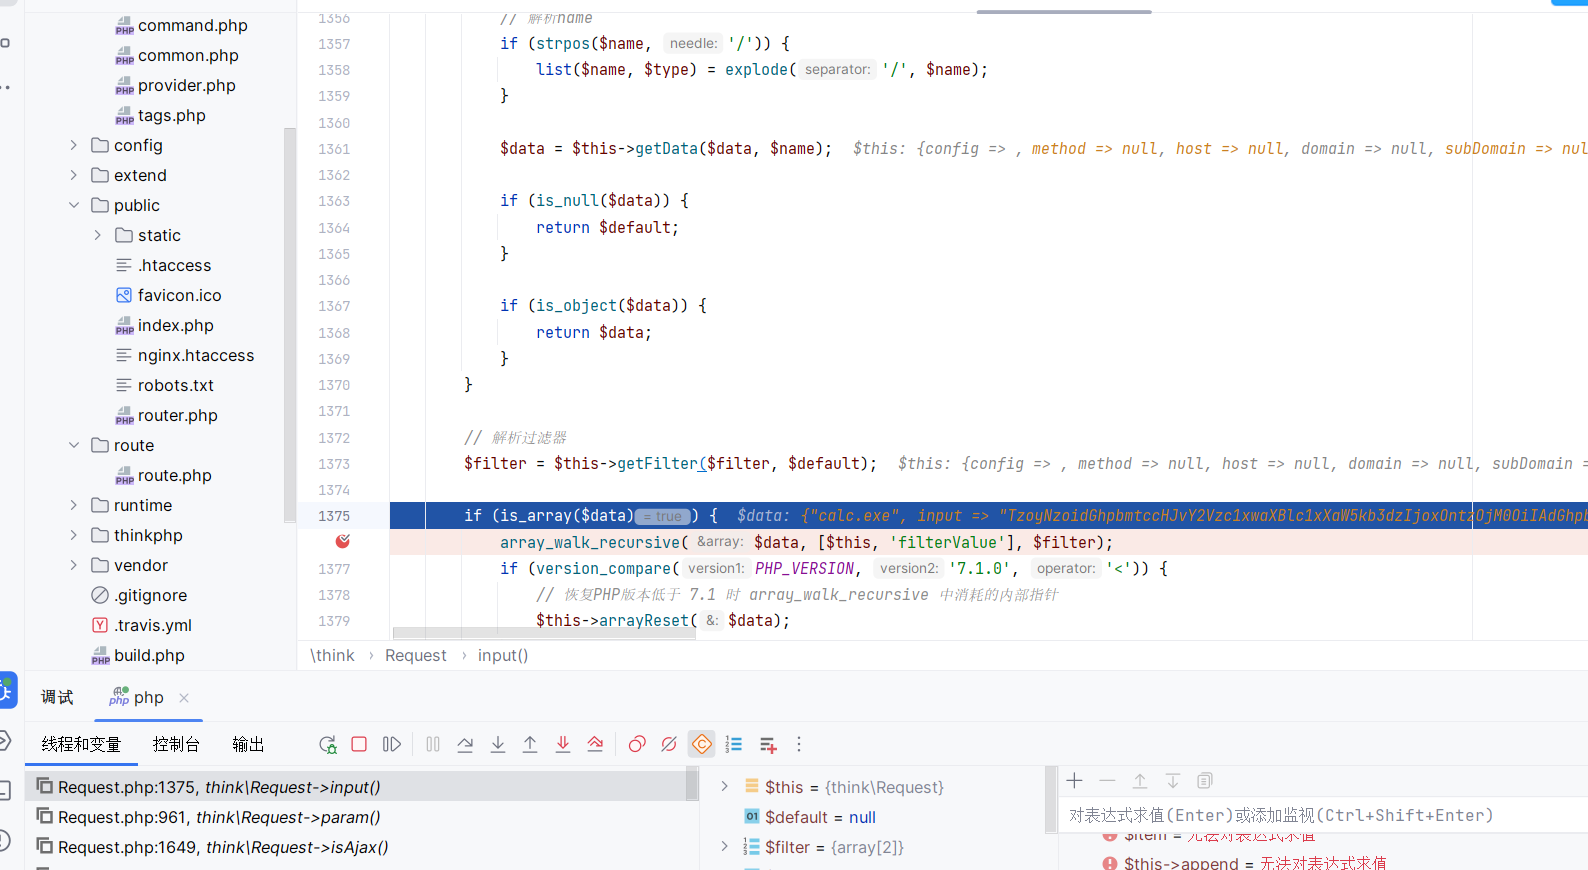
Task: Click \think breadcrumb item
Action: click(x=332, y=655)
